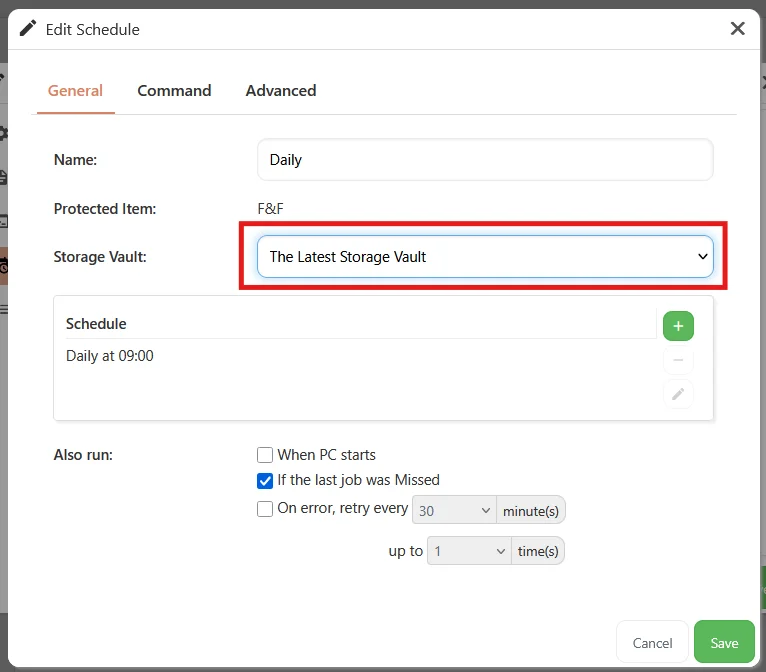Uncheck If the last job was Missed
The image size is (766, 672).
265,481
